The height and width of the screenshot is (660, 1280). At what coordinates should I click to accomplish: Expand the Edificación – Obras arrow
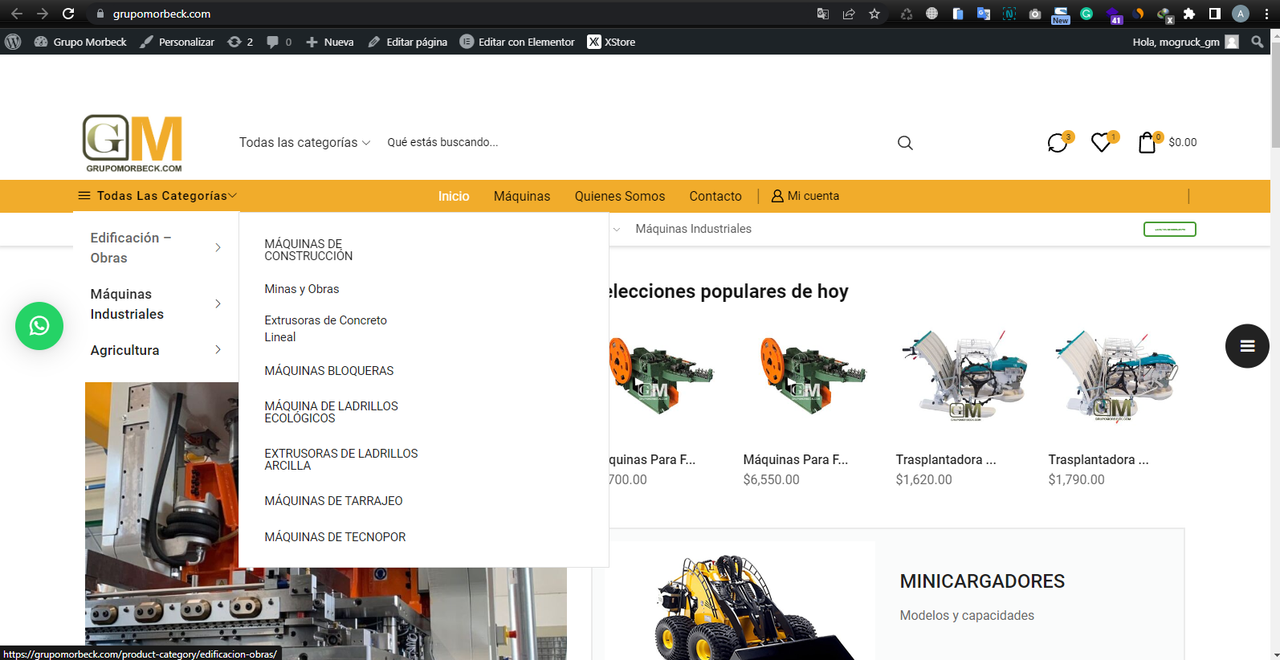click(218, 248)
